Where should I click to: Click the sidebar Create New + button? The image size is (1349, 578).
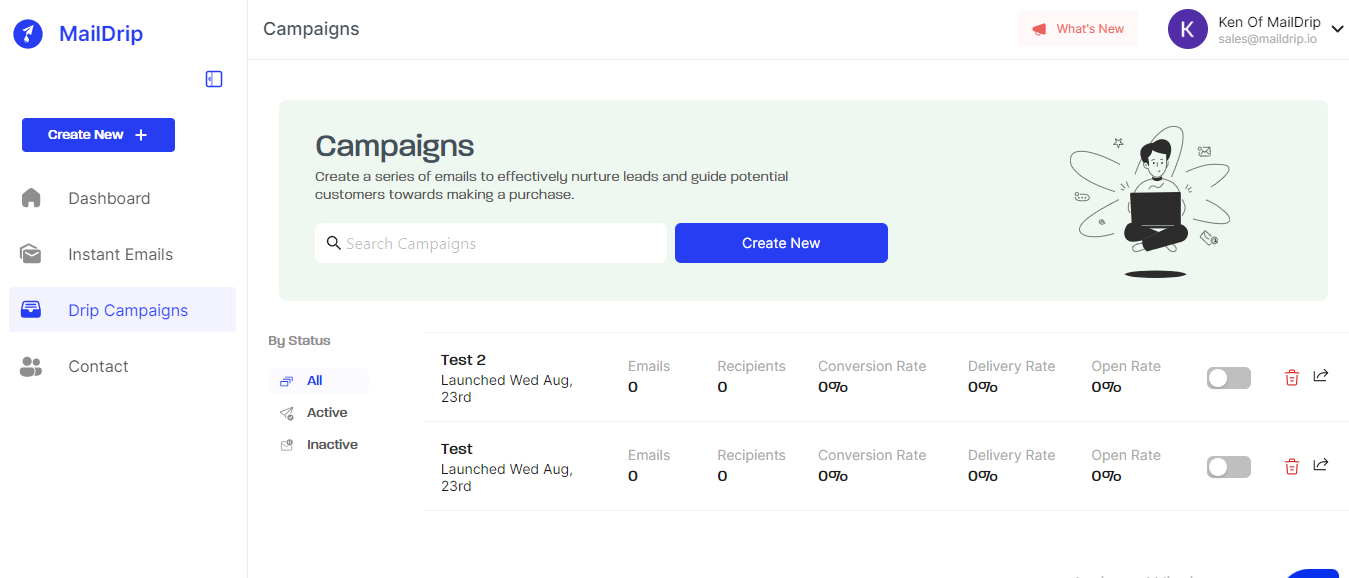pos(98,135)
